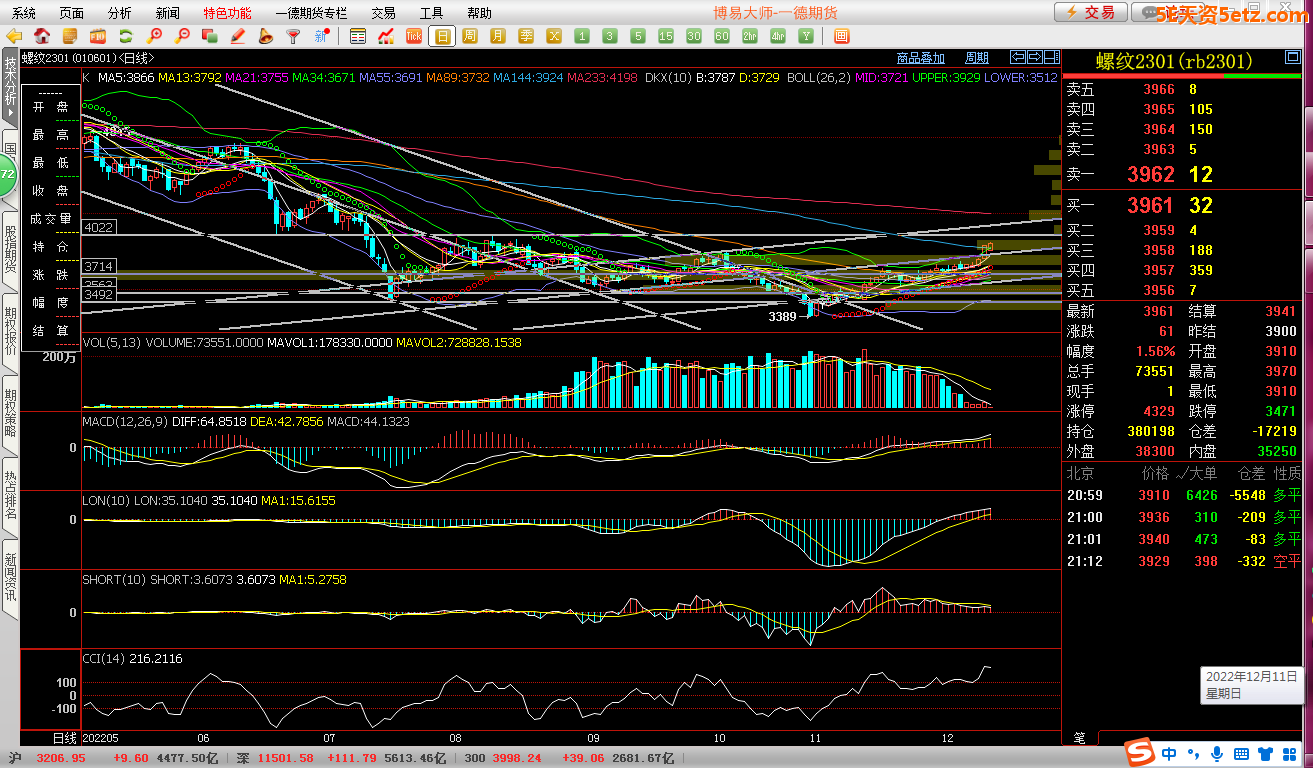Click the yellow back arrow icon
The image size is (1313, 768).
pyautogui.click(x=13, y=36)
